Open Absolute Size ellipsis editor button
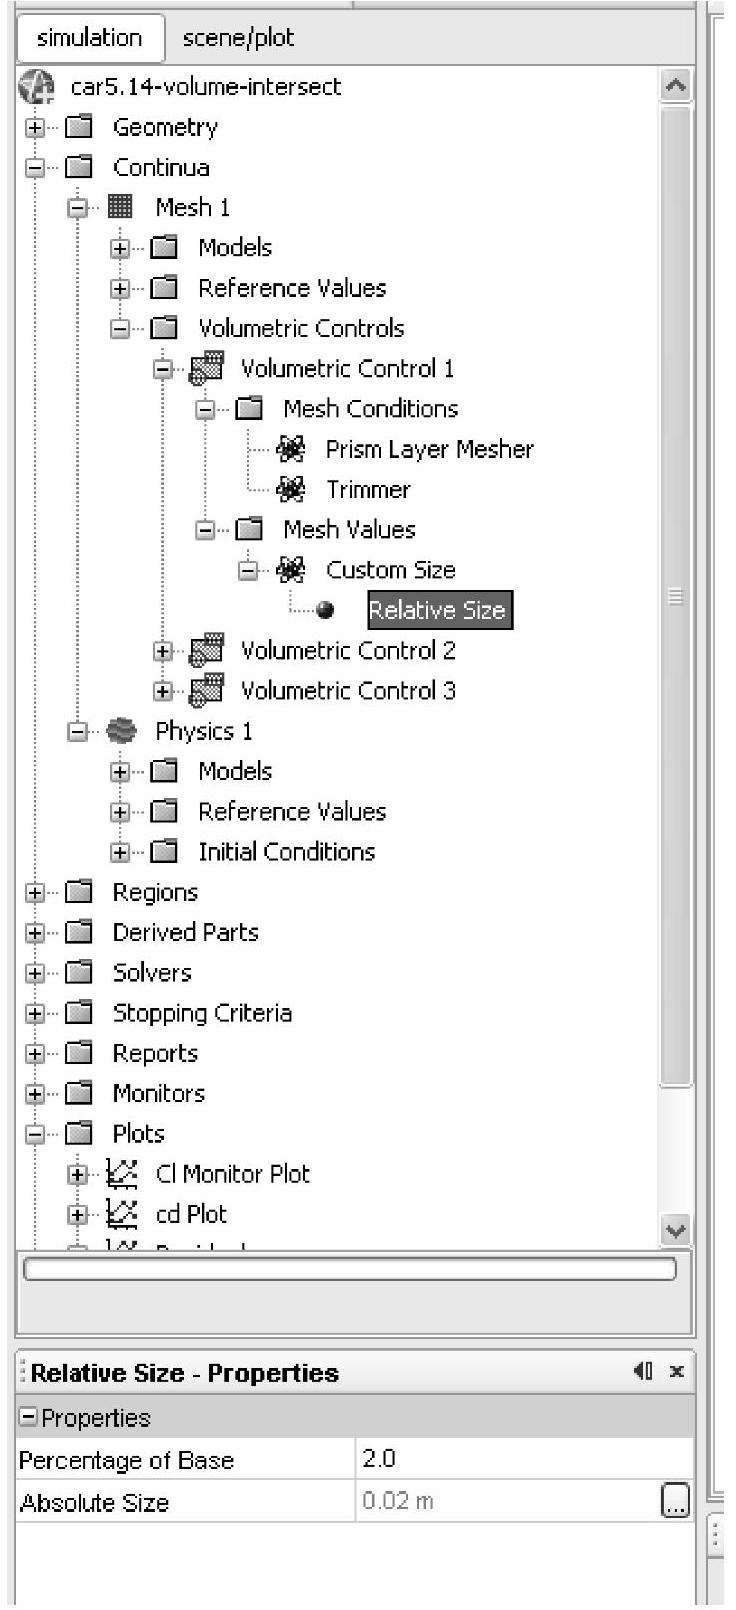Image resolution: width=736 pixels, height=1610 pixels. (x=676, y=1501)
